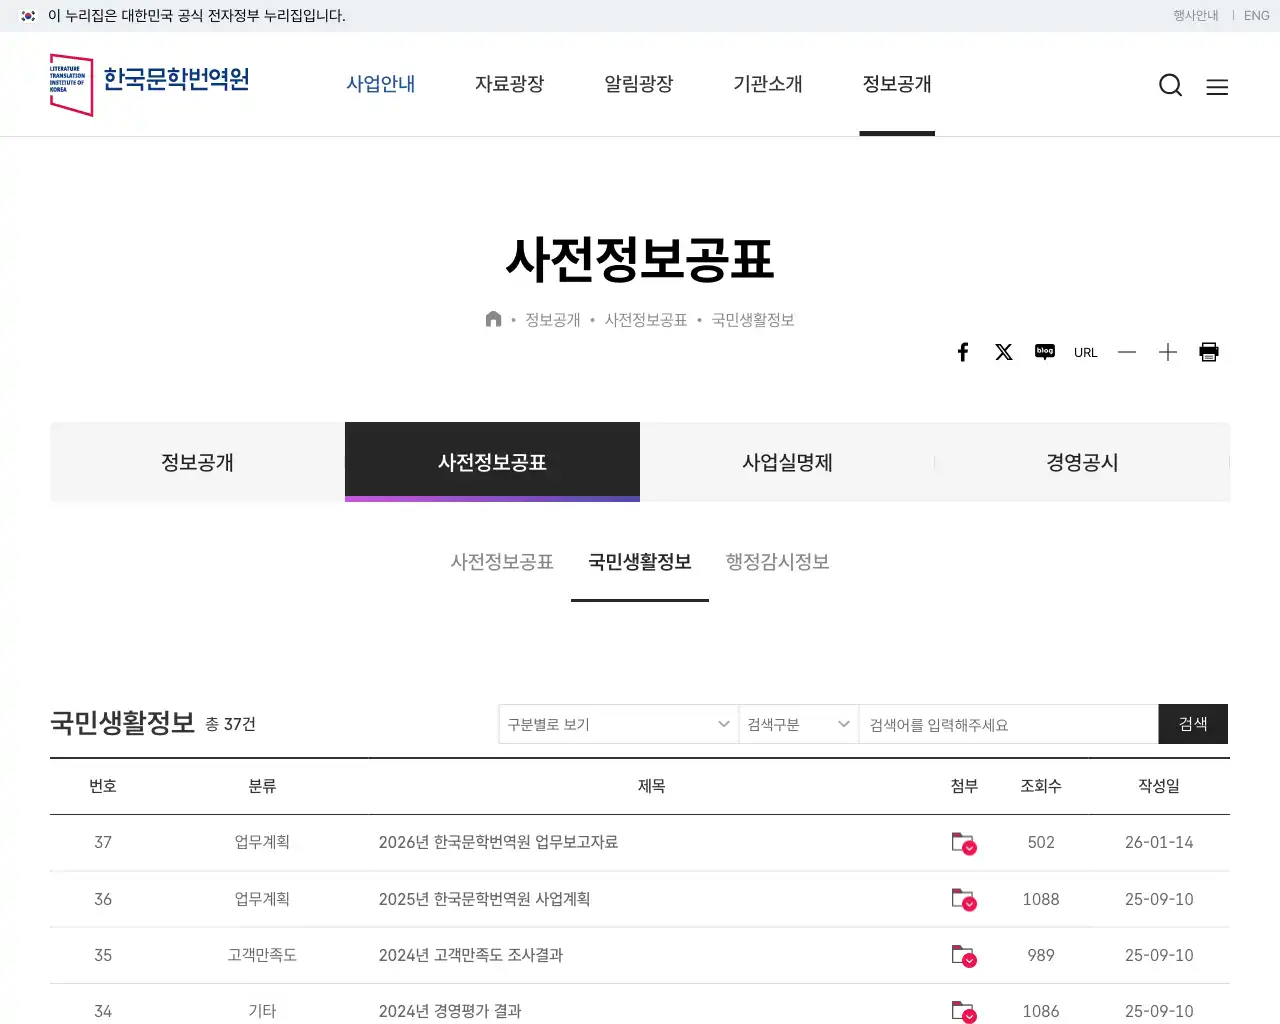Increase text size plus icon
This screenshot has width=1280, height=1024.
click(1168, 352)
